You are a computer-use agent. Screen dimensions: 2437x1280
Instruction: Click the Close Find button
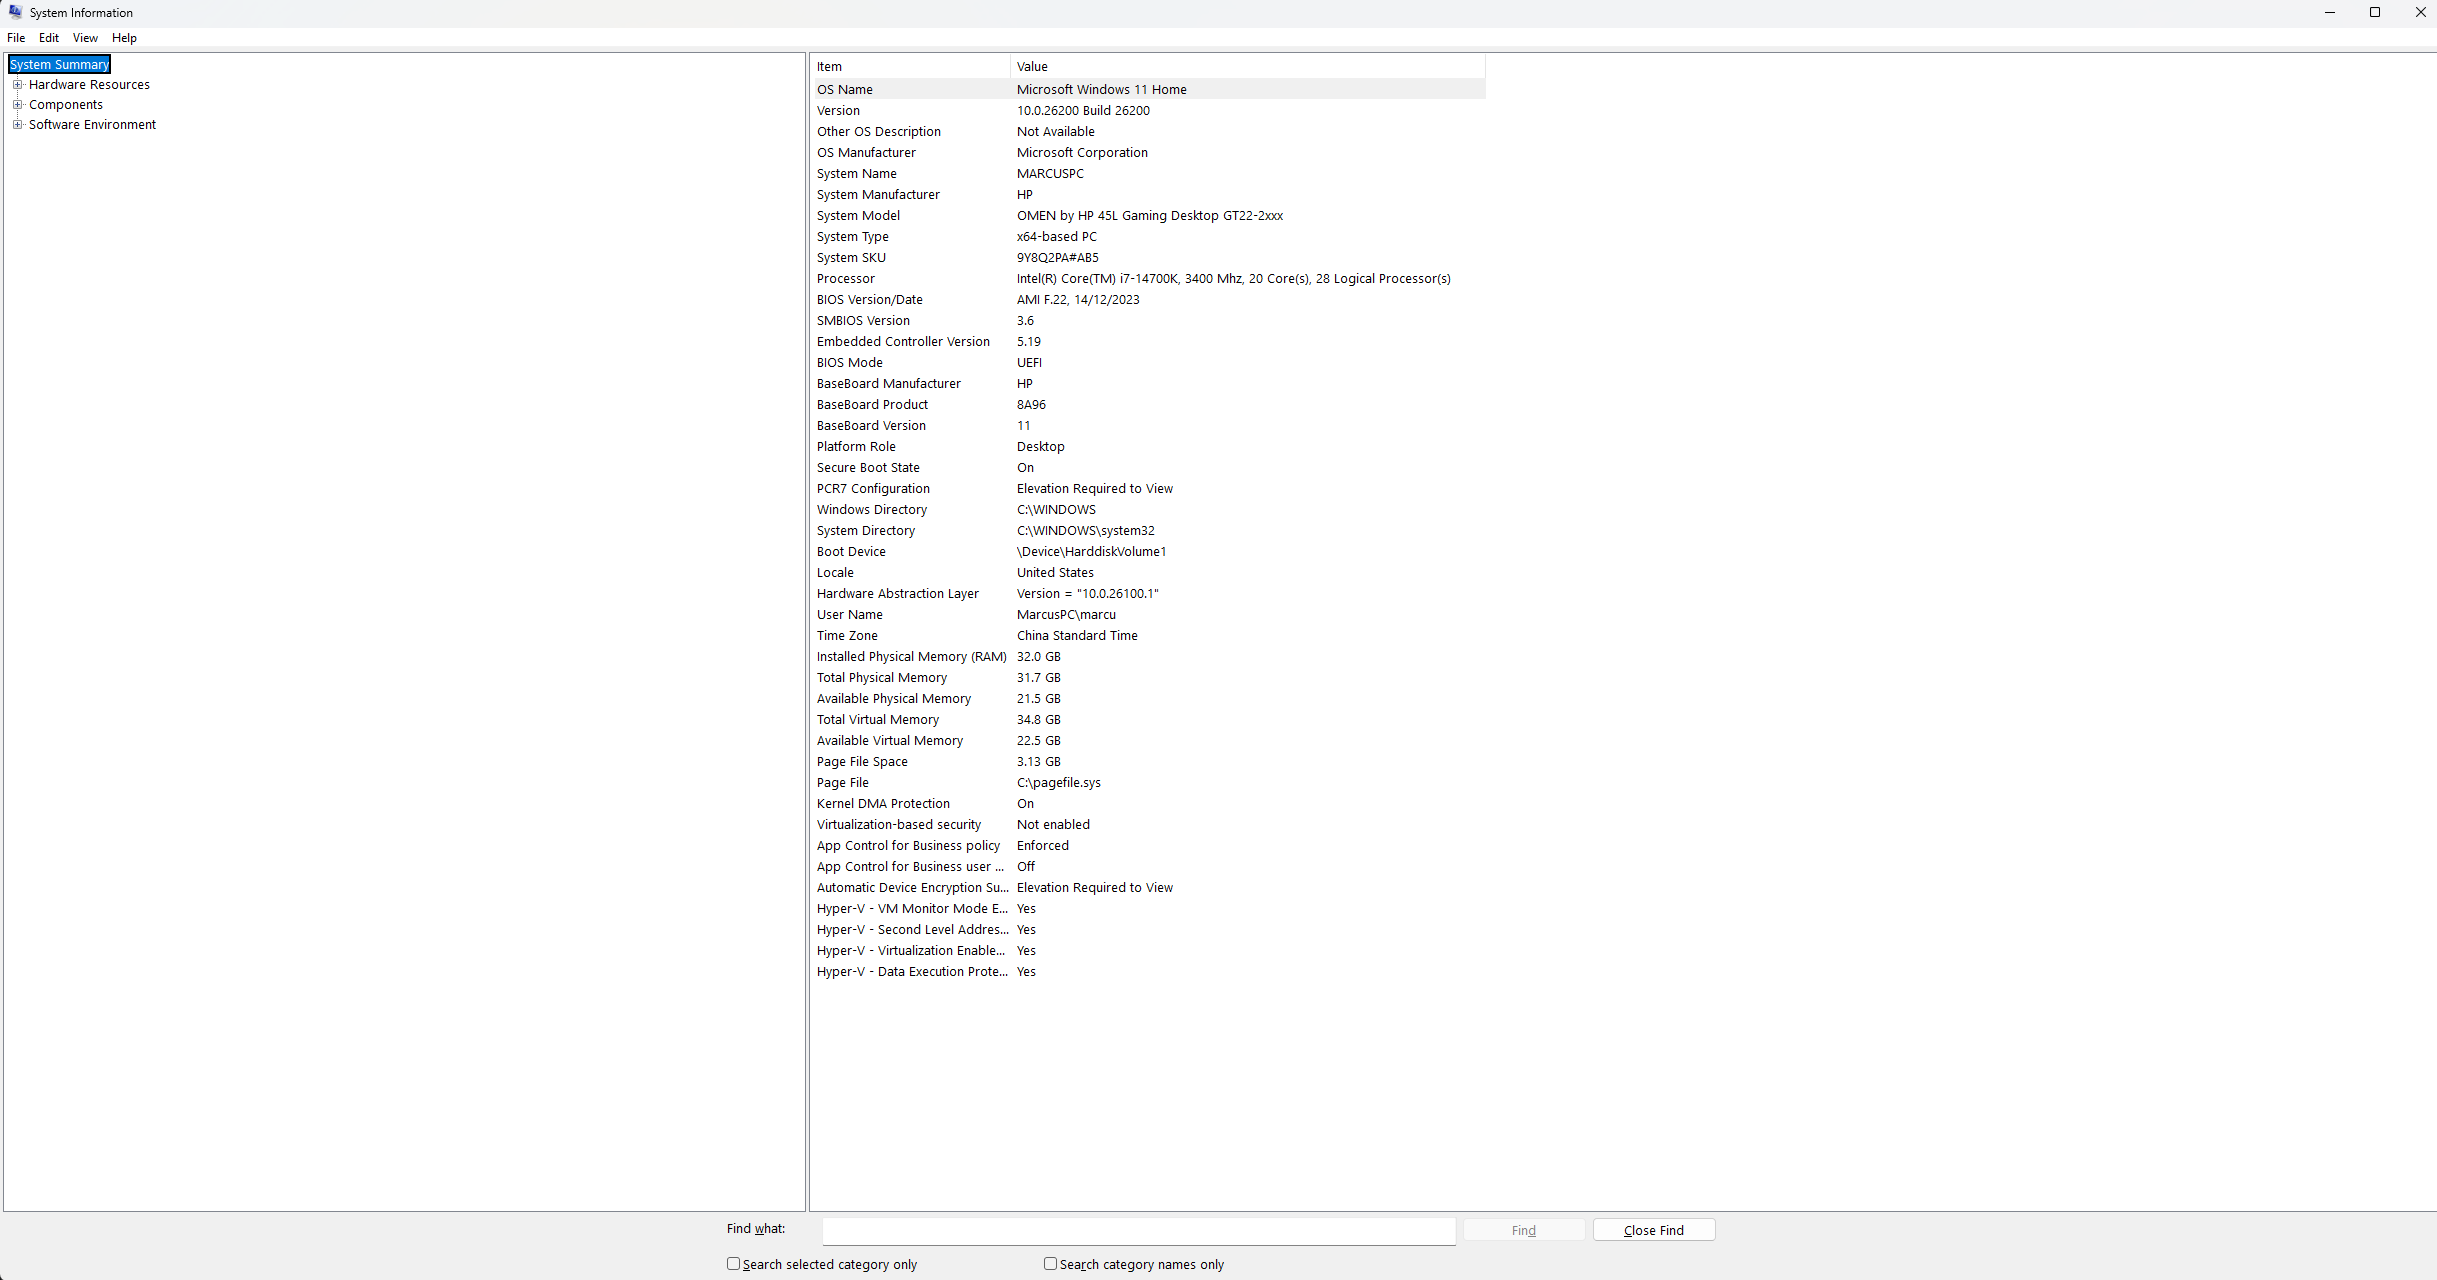pos(1653,1230)
